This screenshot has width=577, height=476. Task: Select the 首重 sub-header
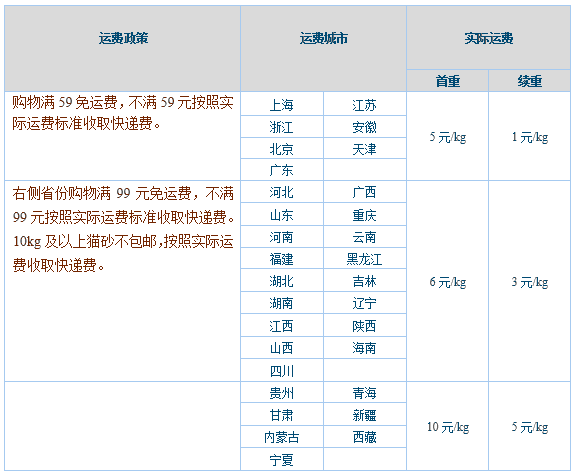point(447,81)
